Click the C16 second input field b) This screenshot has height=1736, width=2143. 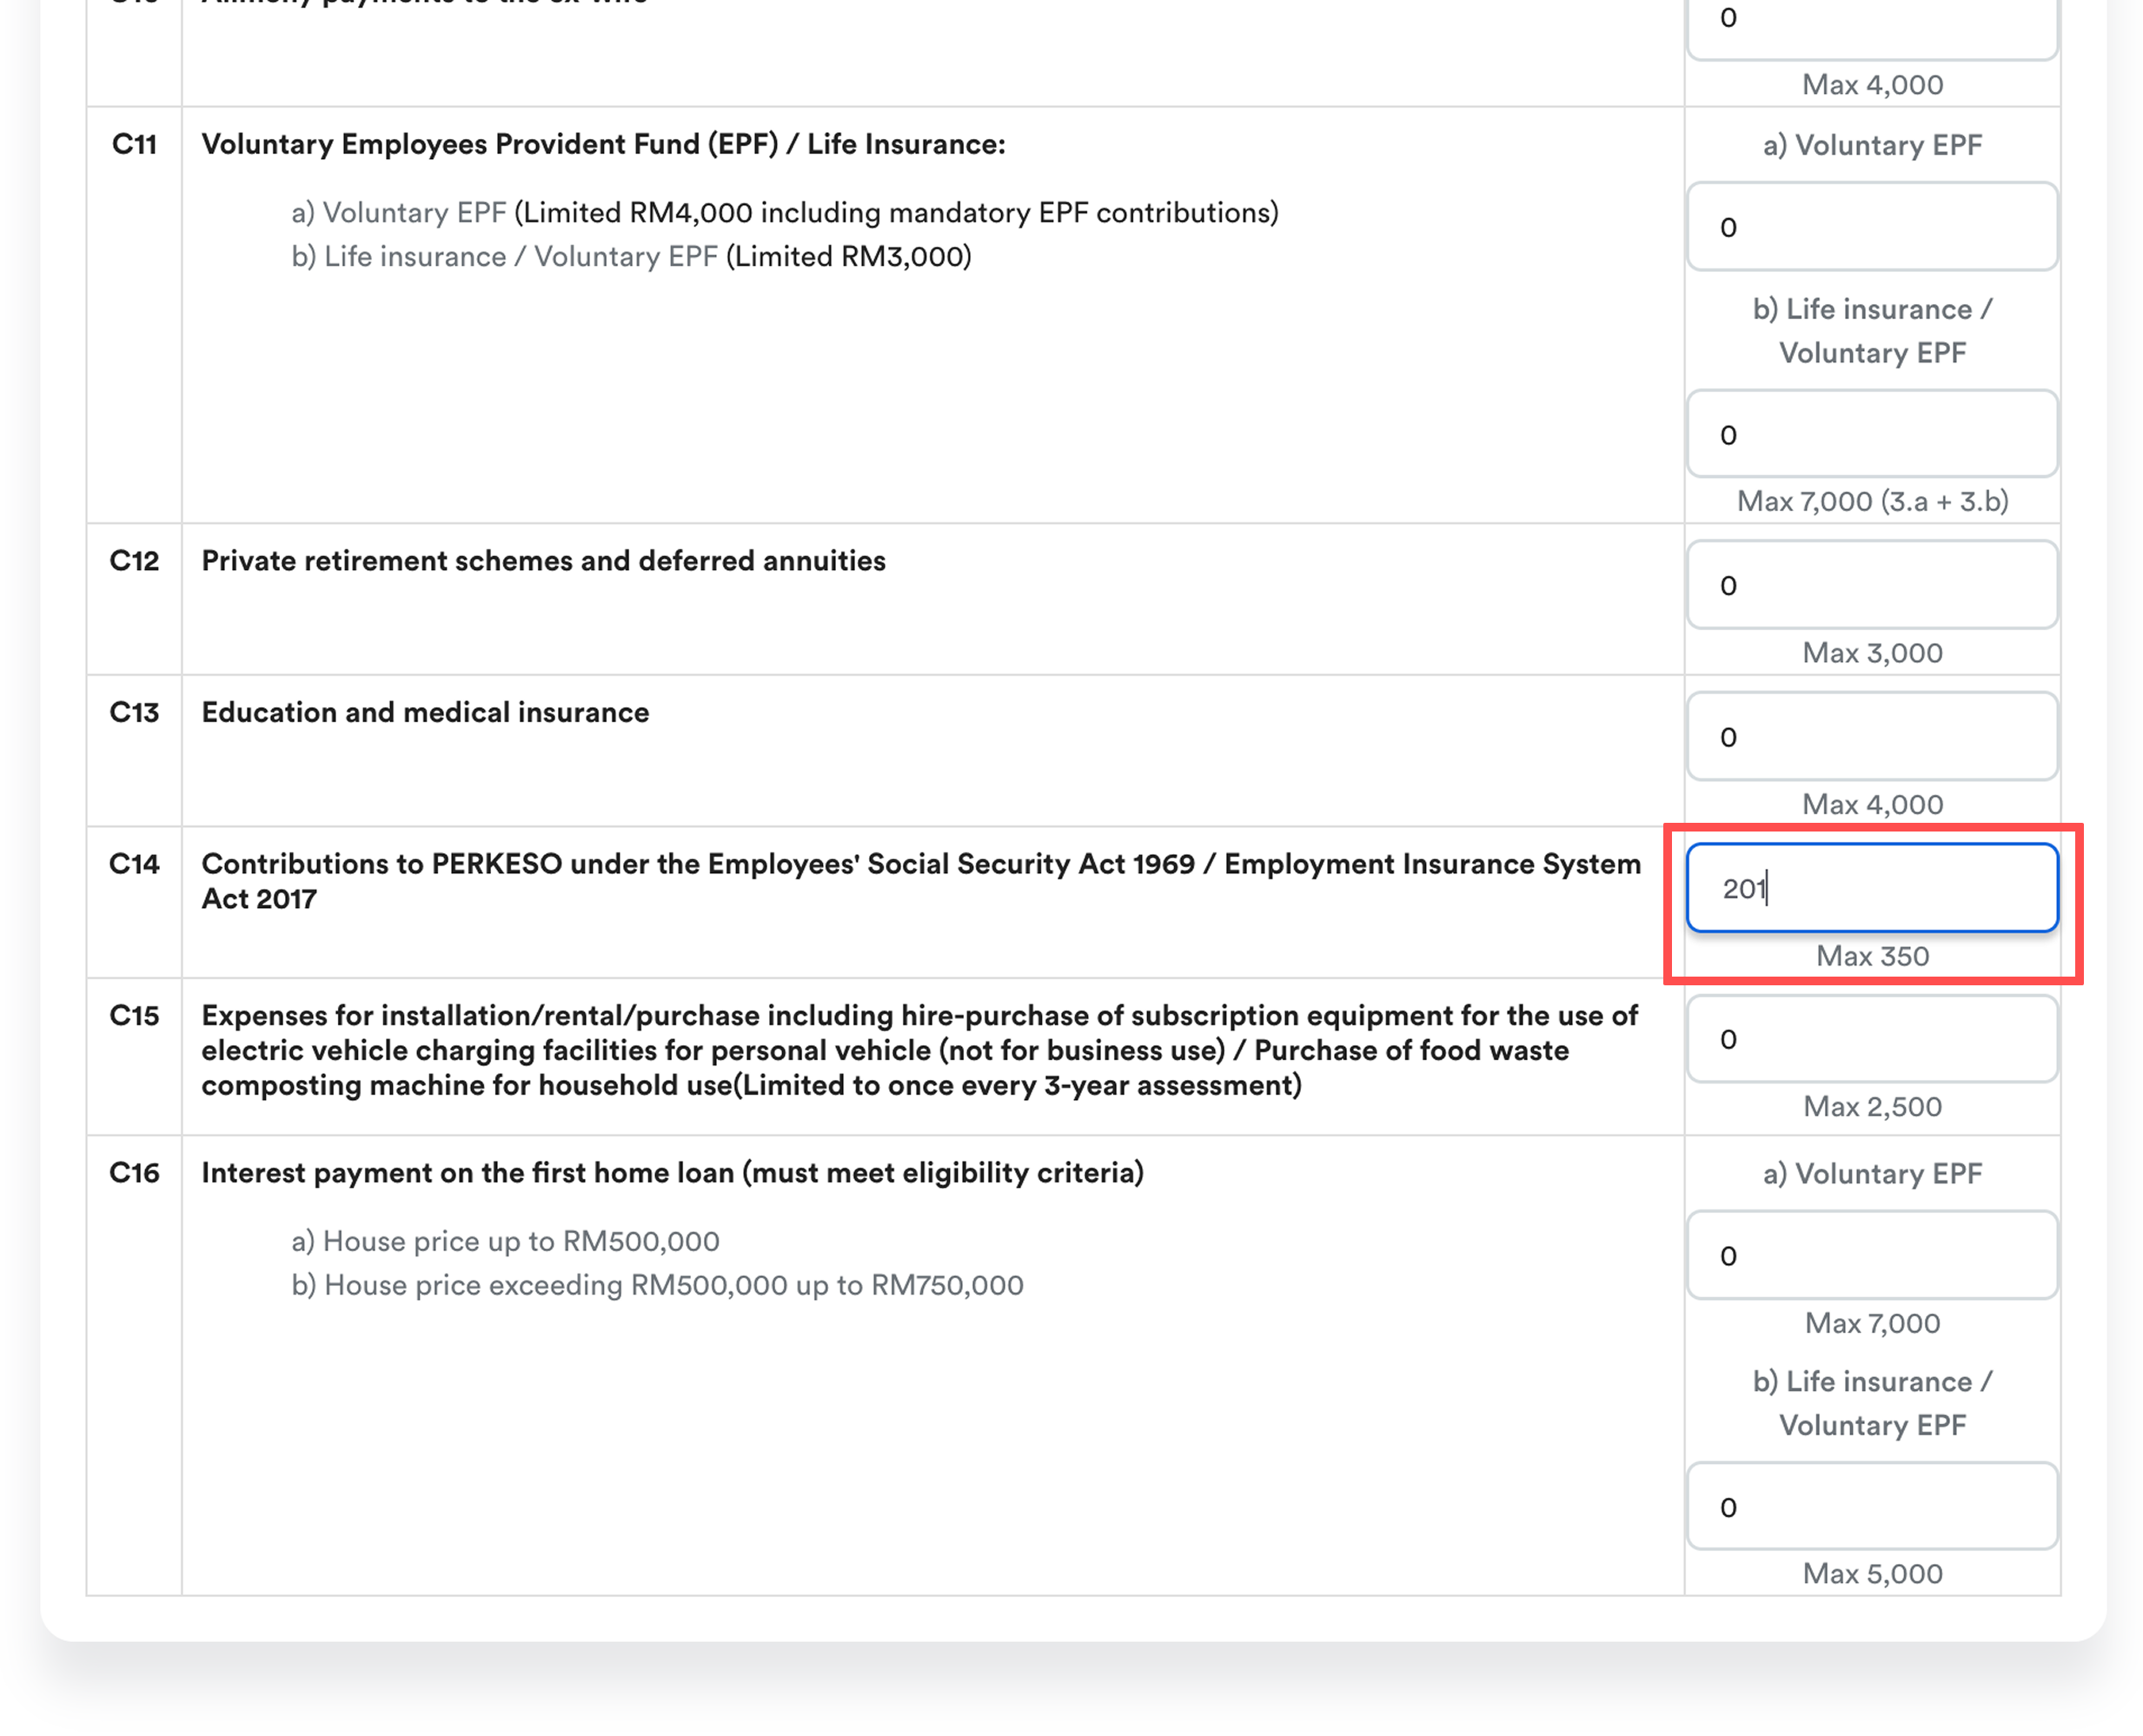[1871, 1507]
